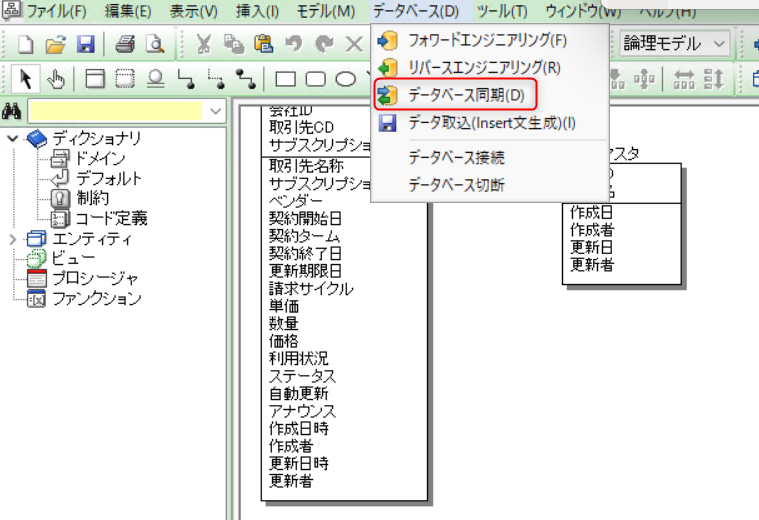759x520 pixels.
Task: Click the printer icon in toolbar
Action: tap(125, 44)
